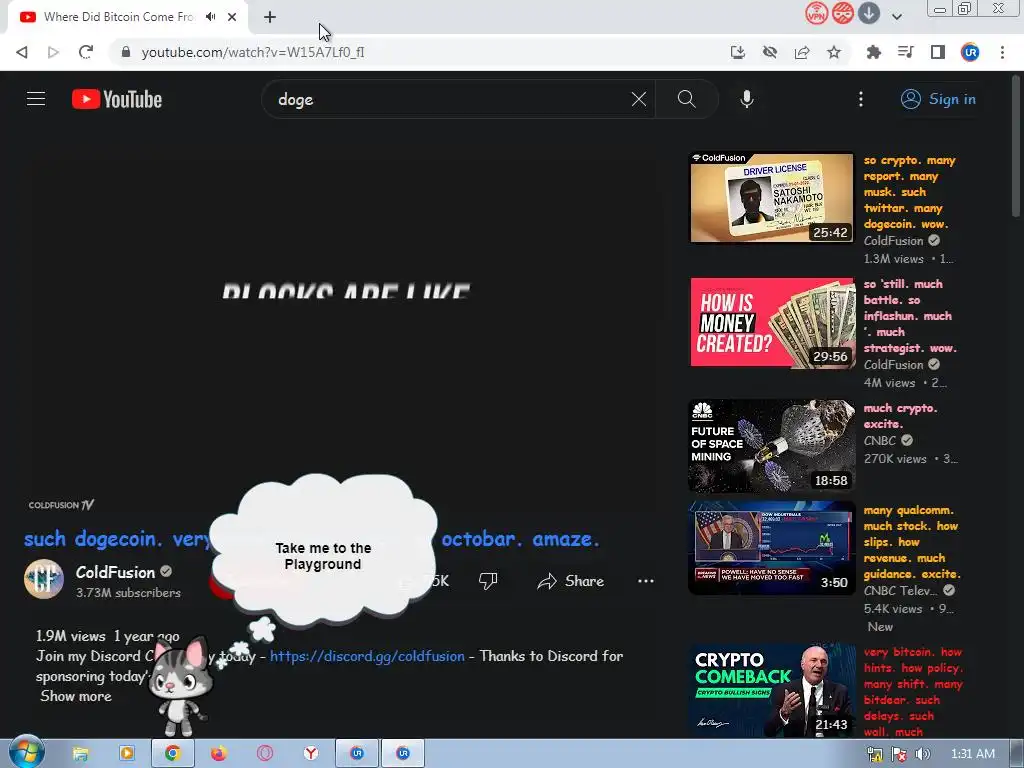
Task: Open title 'so crypto. many report. many musk'
Action: click(910, 192)
